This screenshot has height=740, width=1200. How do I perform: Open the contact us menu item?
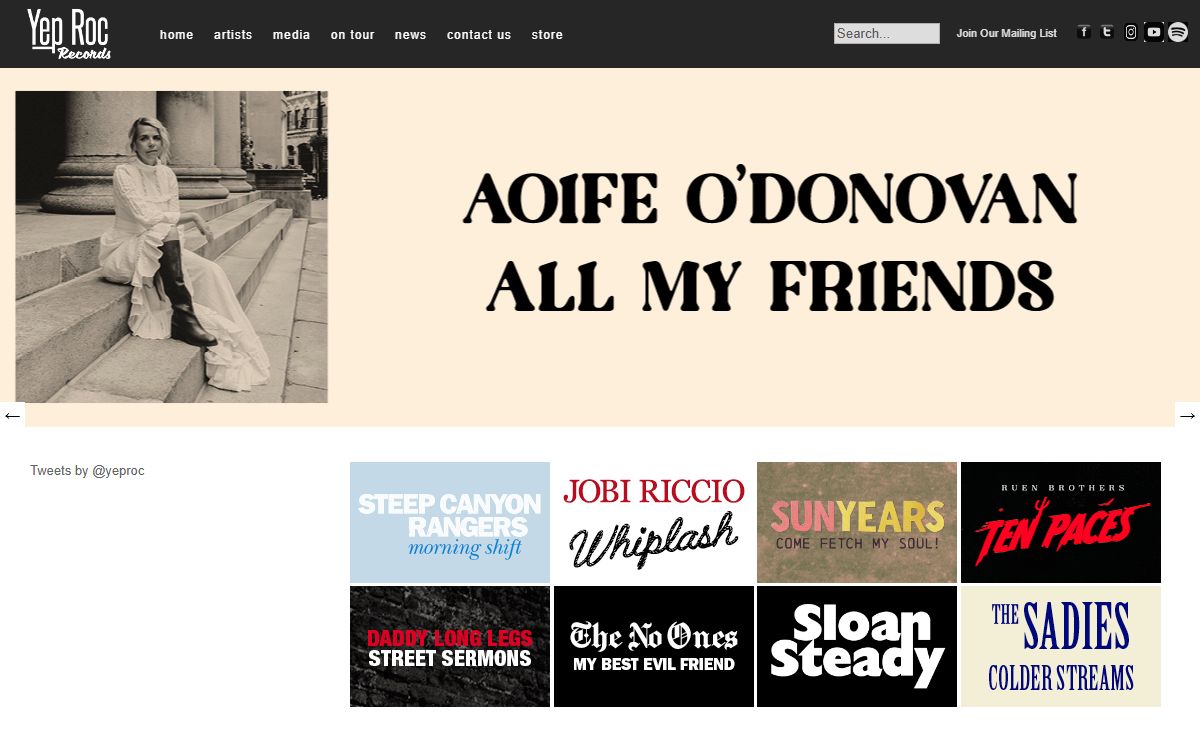479,35
